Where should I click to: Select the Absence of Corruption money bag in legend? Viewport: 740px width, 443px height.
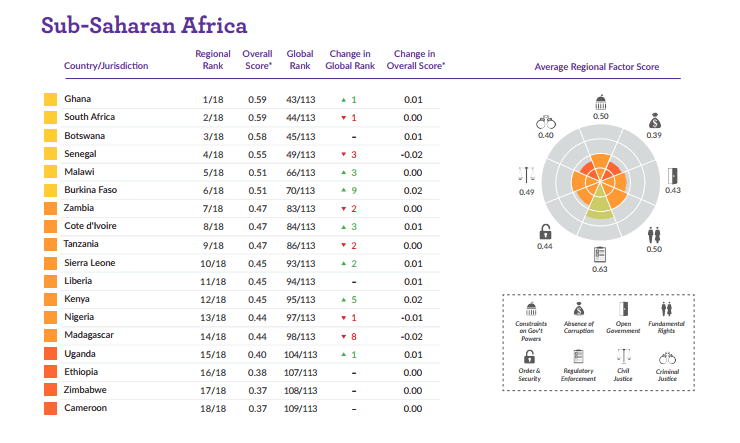click(577, 309)
